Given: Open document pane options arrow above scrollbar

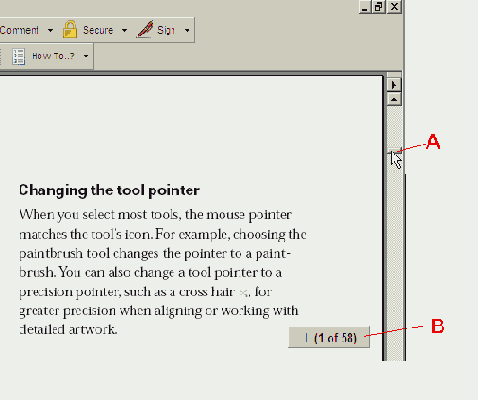Looking at the screenshot, I should click(394, 85).
